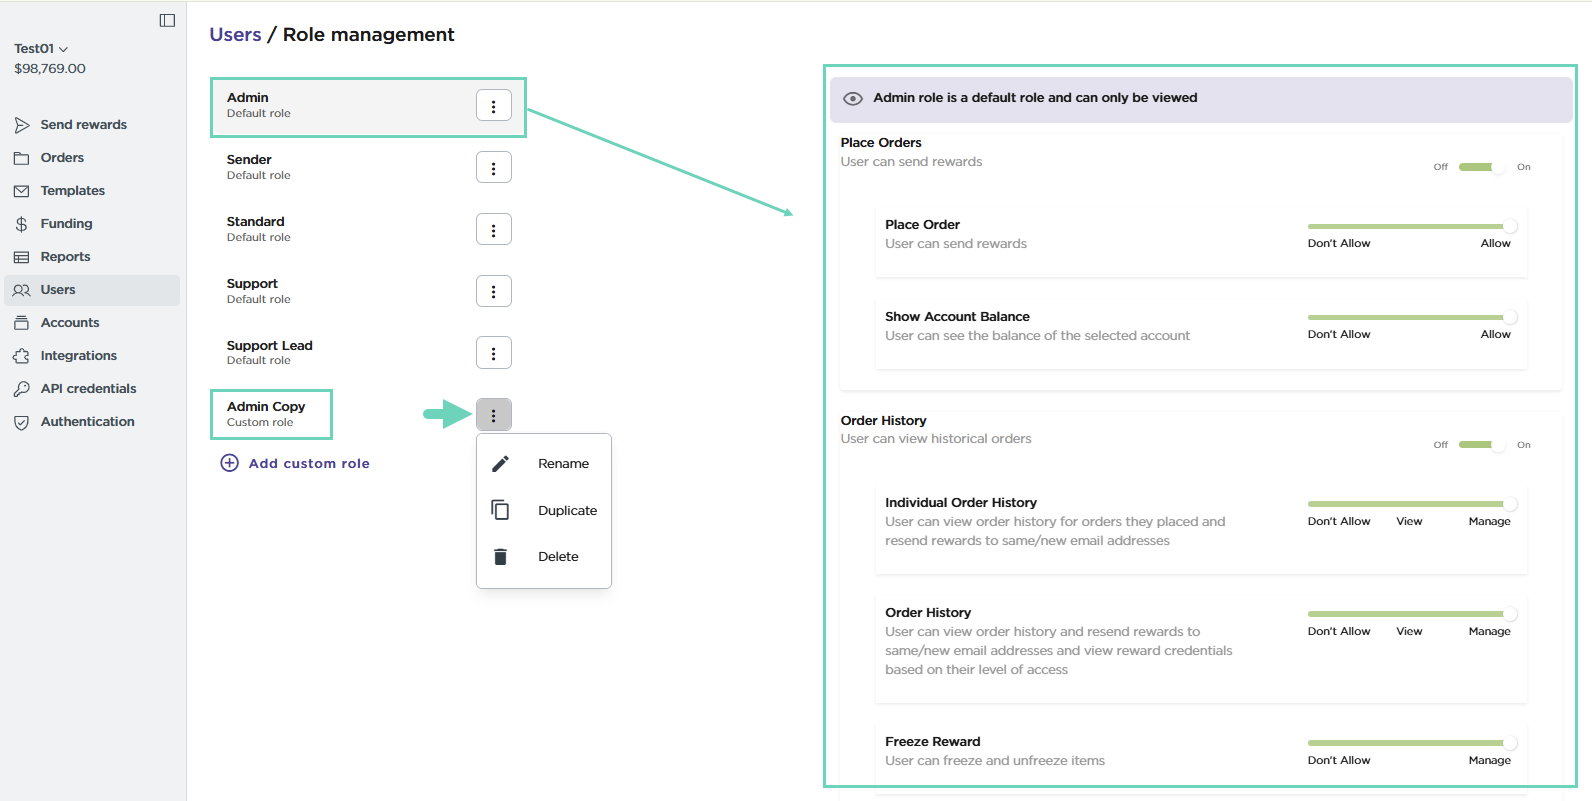Screen dimensions: 1592x801
Task: Expand the Test01 account dropdown
Action: (41, 48)
